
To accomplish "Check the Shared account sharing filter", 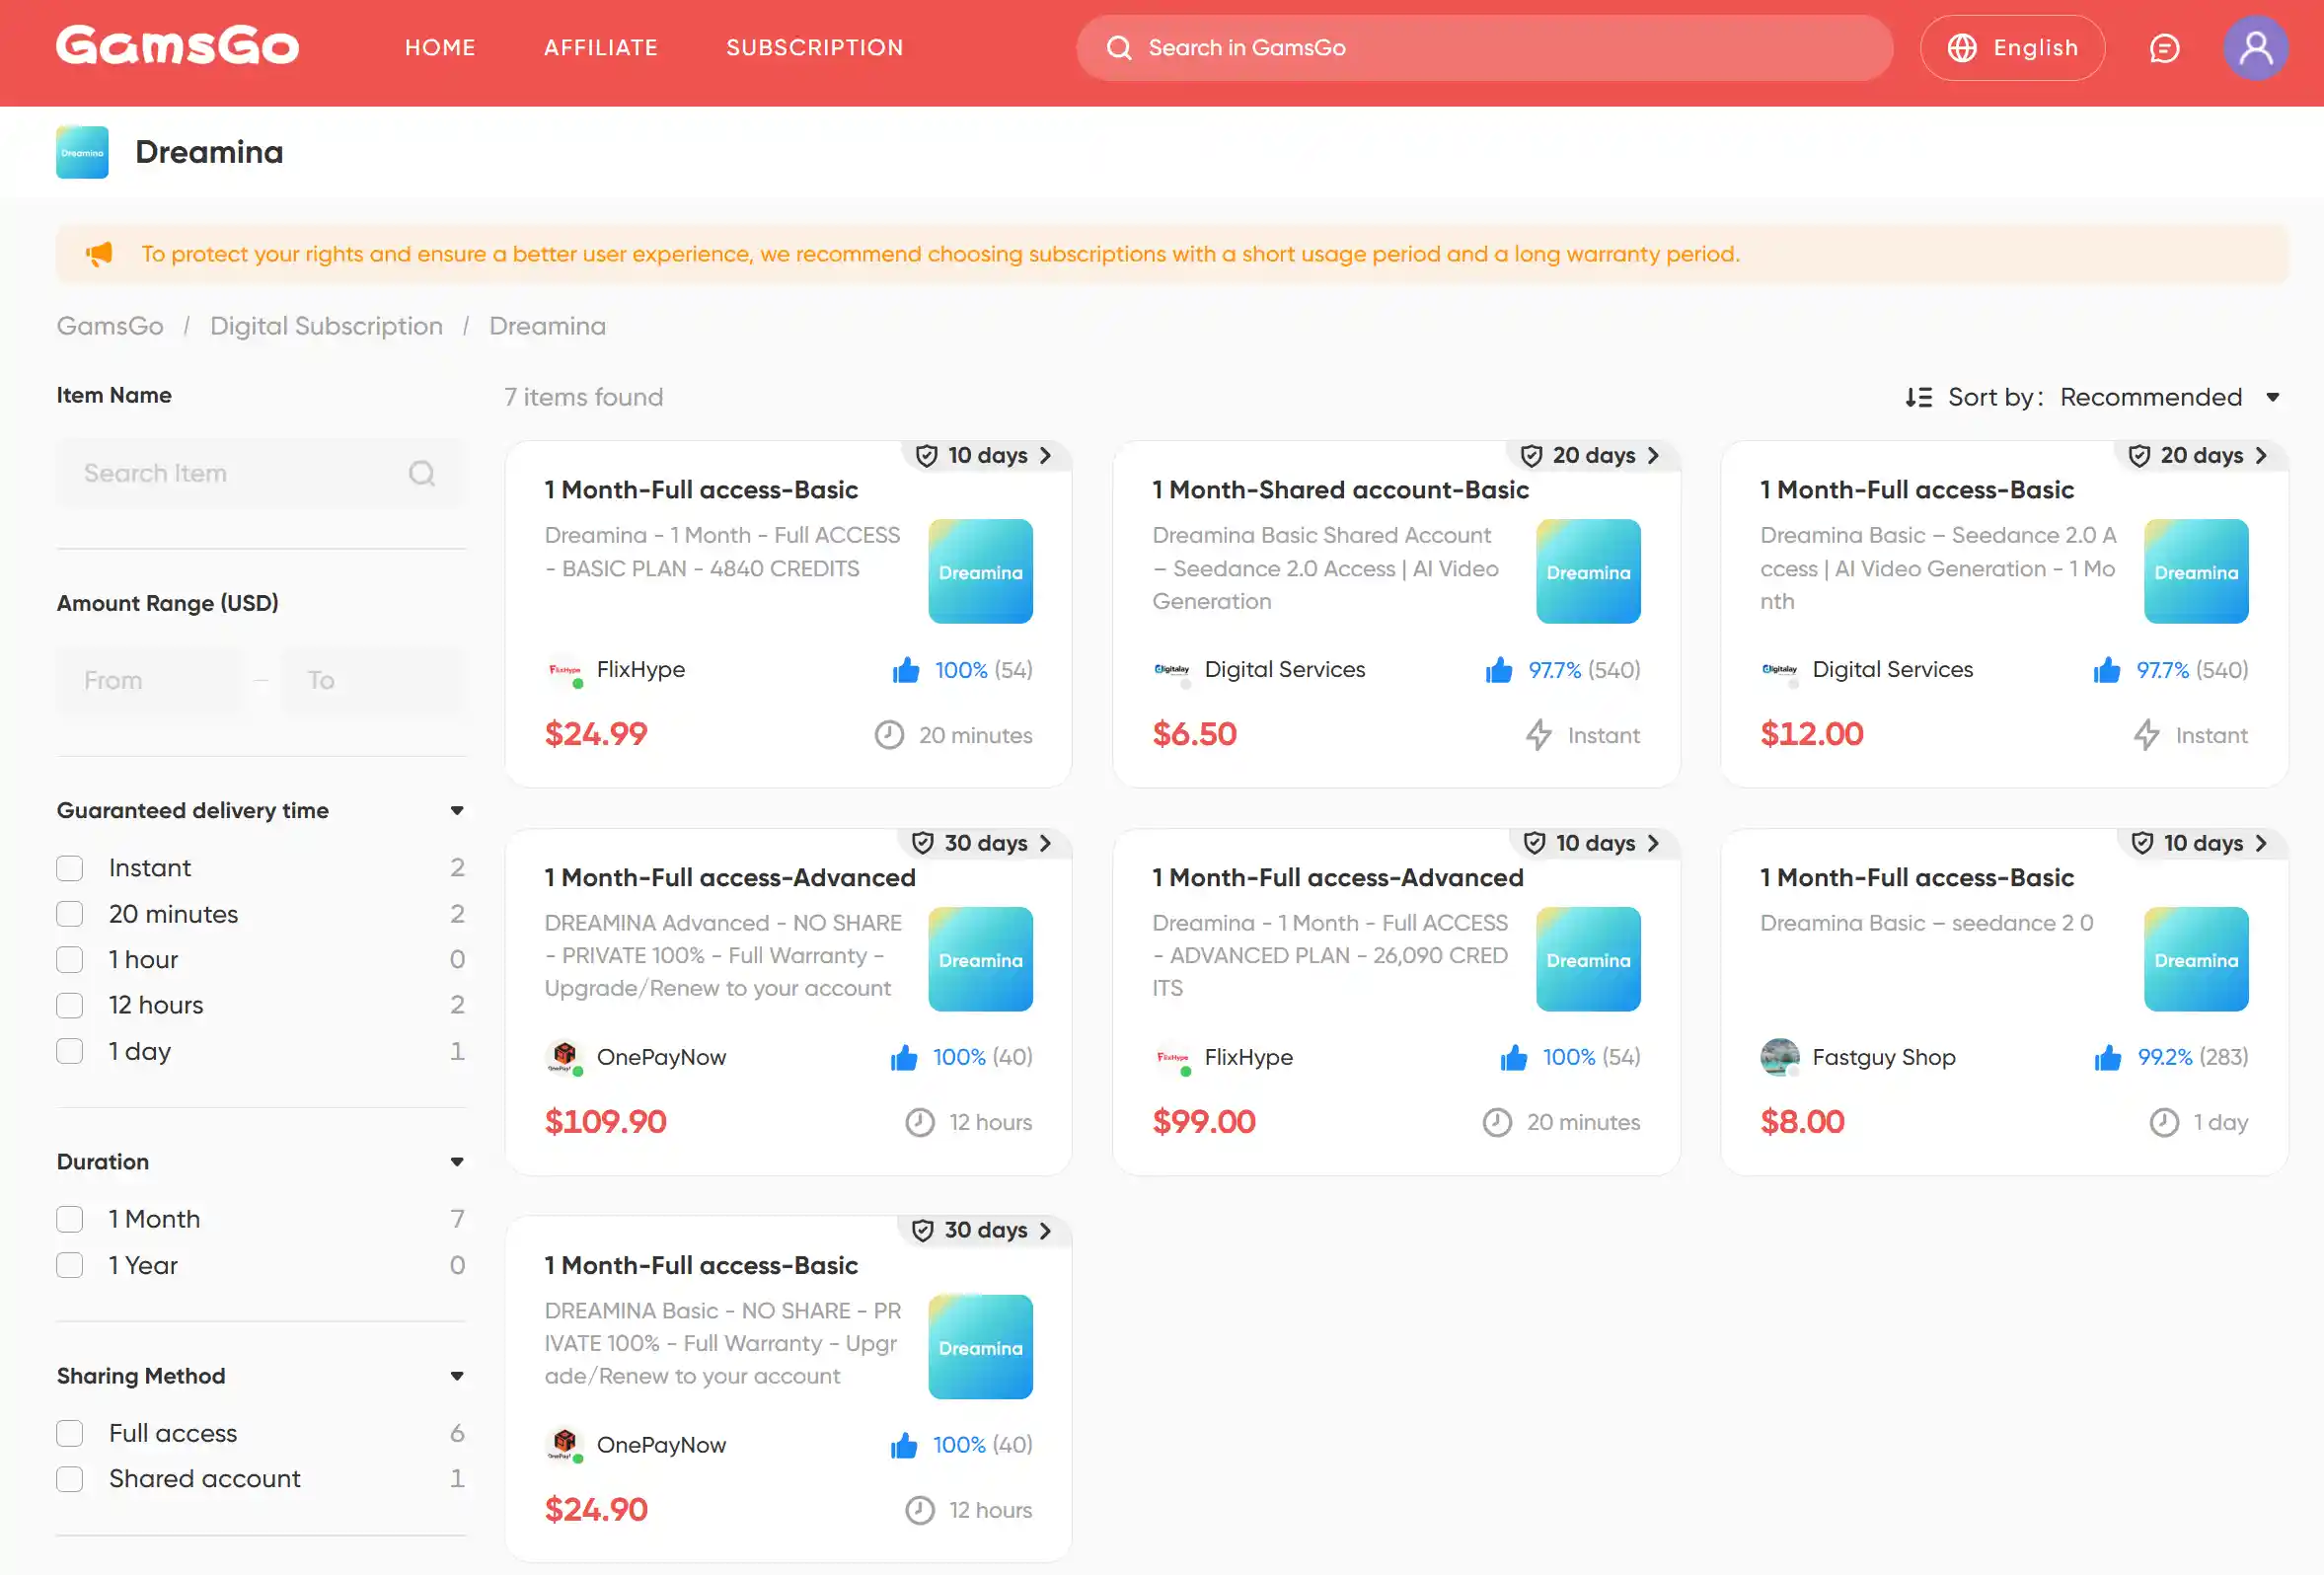I will click(69, 1479).
